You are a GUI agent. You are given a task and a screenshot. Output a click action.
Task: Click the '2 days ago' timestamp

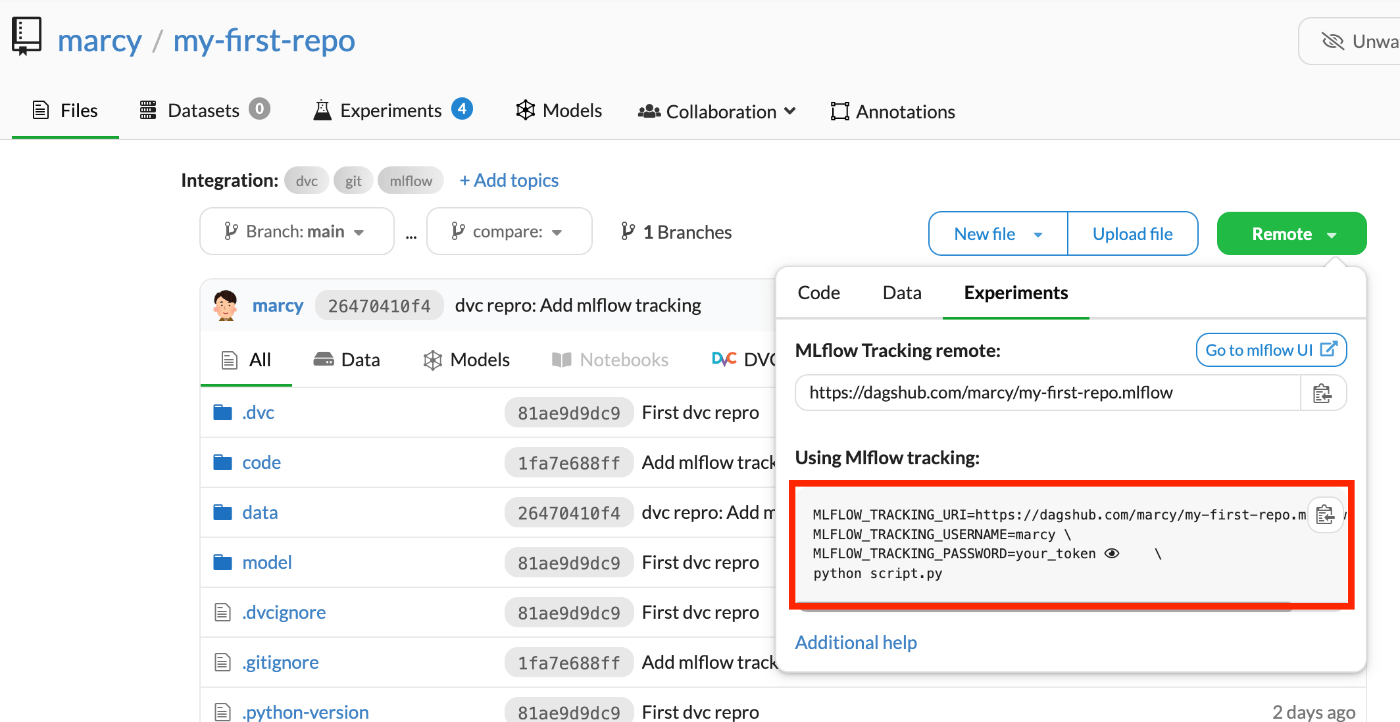click(x=1314, y=712)
